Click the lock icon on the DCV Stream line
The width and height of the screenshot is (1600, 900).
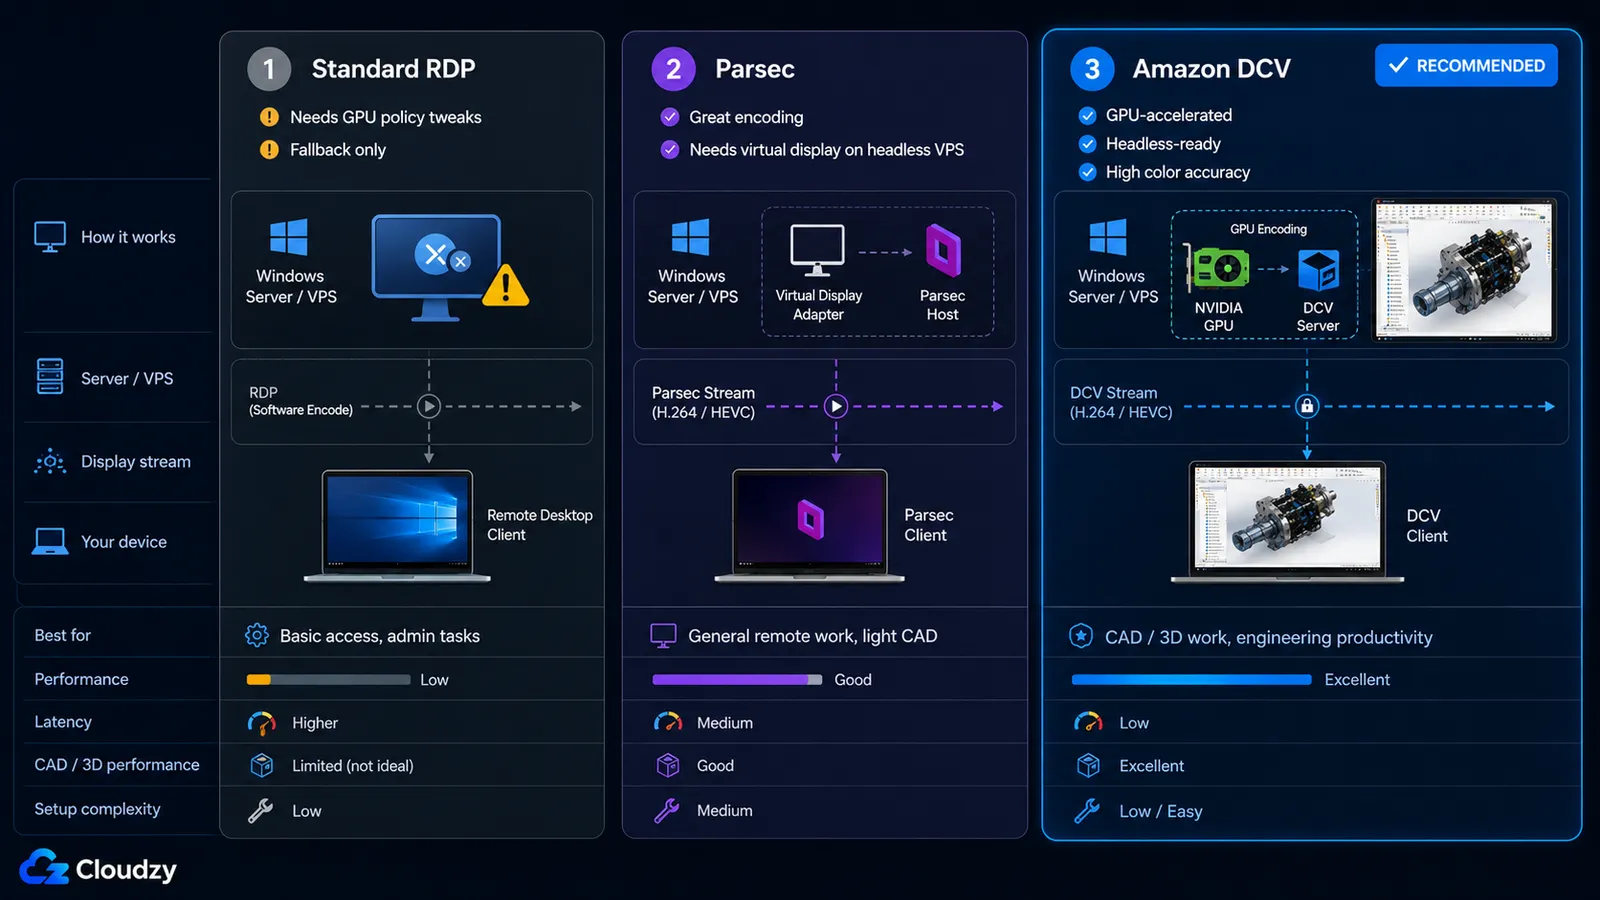tap(1307, 406)
